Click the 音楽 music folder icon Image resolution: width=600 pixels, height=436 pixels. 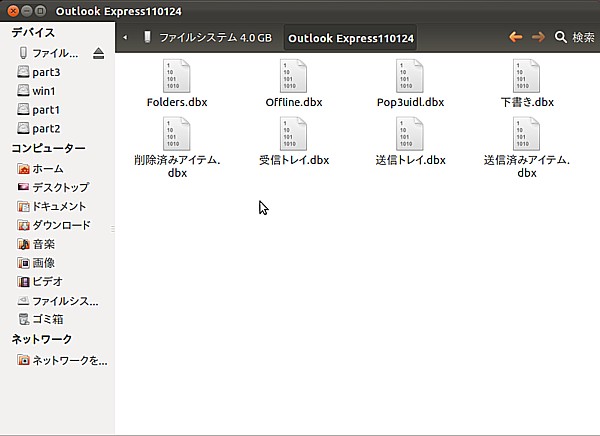[x=23, y=244]
